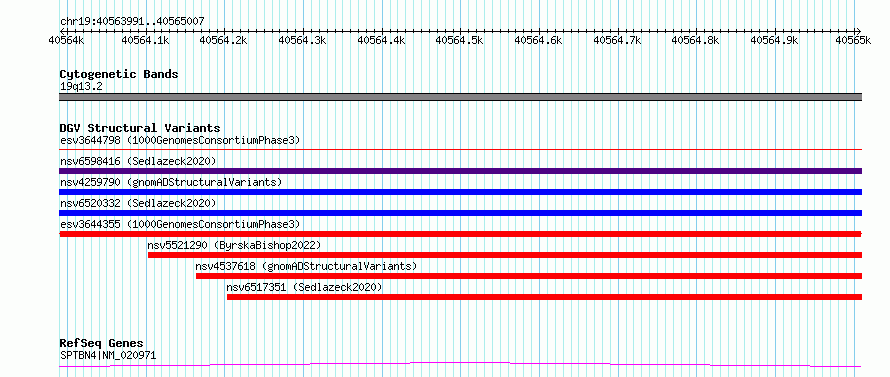
Task: Click the red esv3644355 variant bar
Action: pyautogui.click(x=460, y=234)
